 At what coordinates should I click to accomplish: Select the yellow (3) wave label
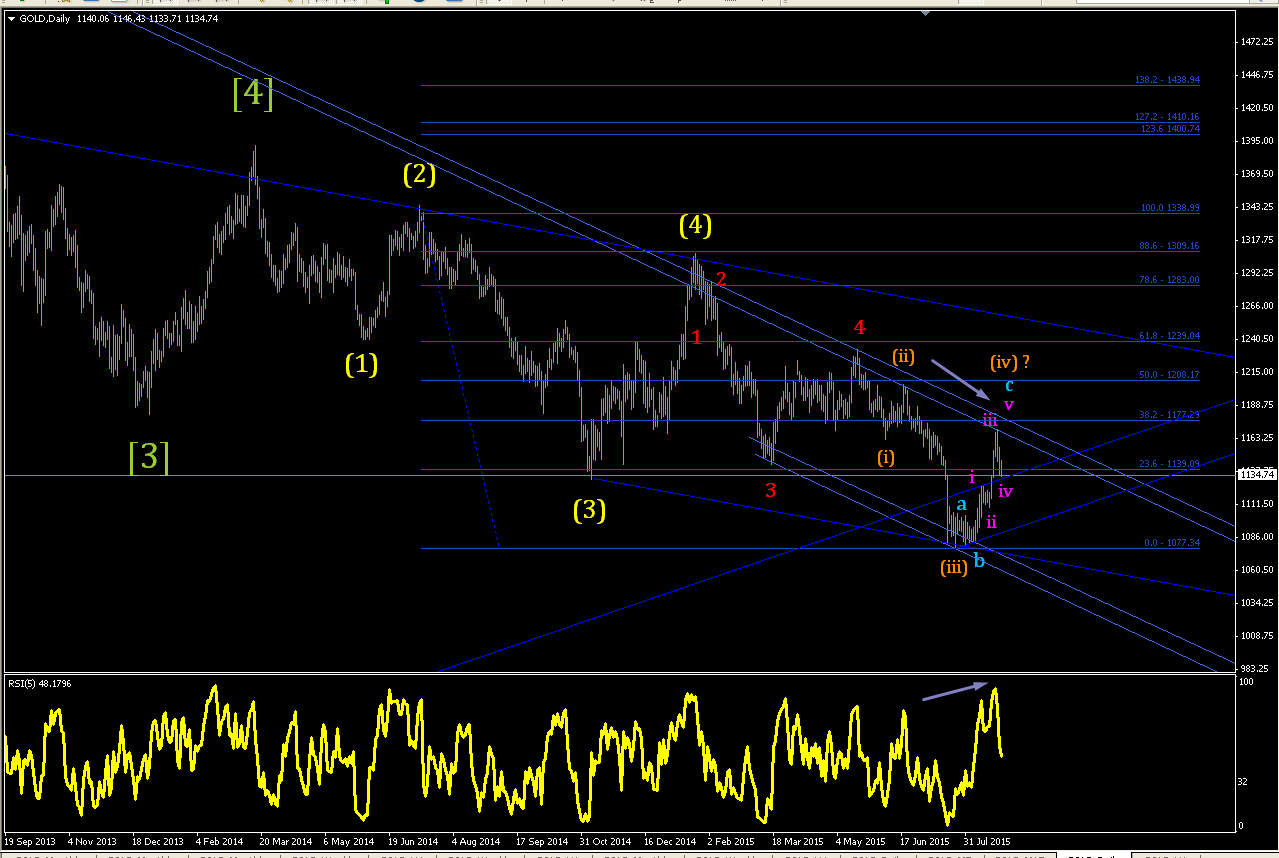(589, 510)
